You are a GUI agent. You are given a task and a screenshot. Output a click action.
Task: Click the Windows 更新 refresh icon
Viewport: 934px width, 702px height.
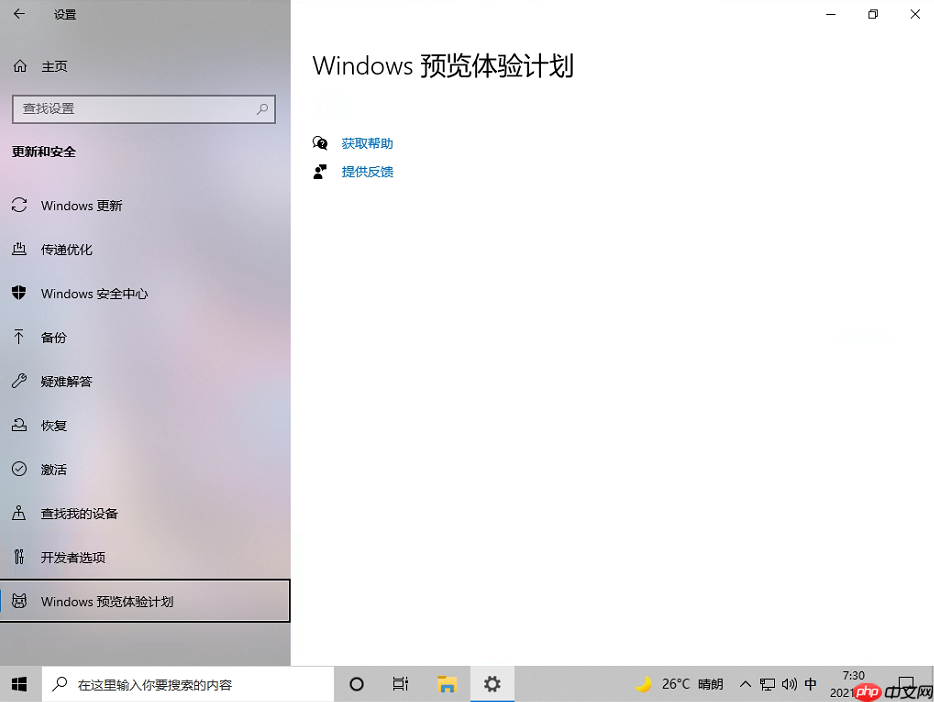click(x=19, y=205)
